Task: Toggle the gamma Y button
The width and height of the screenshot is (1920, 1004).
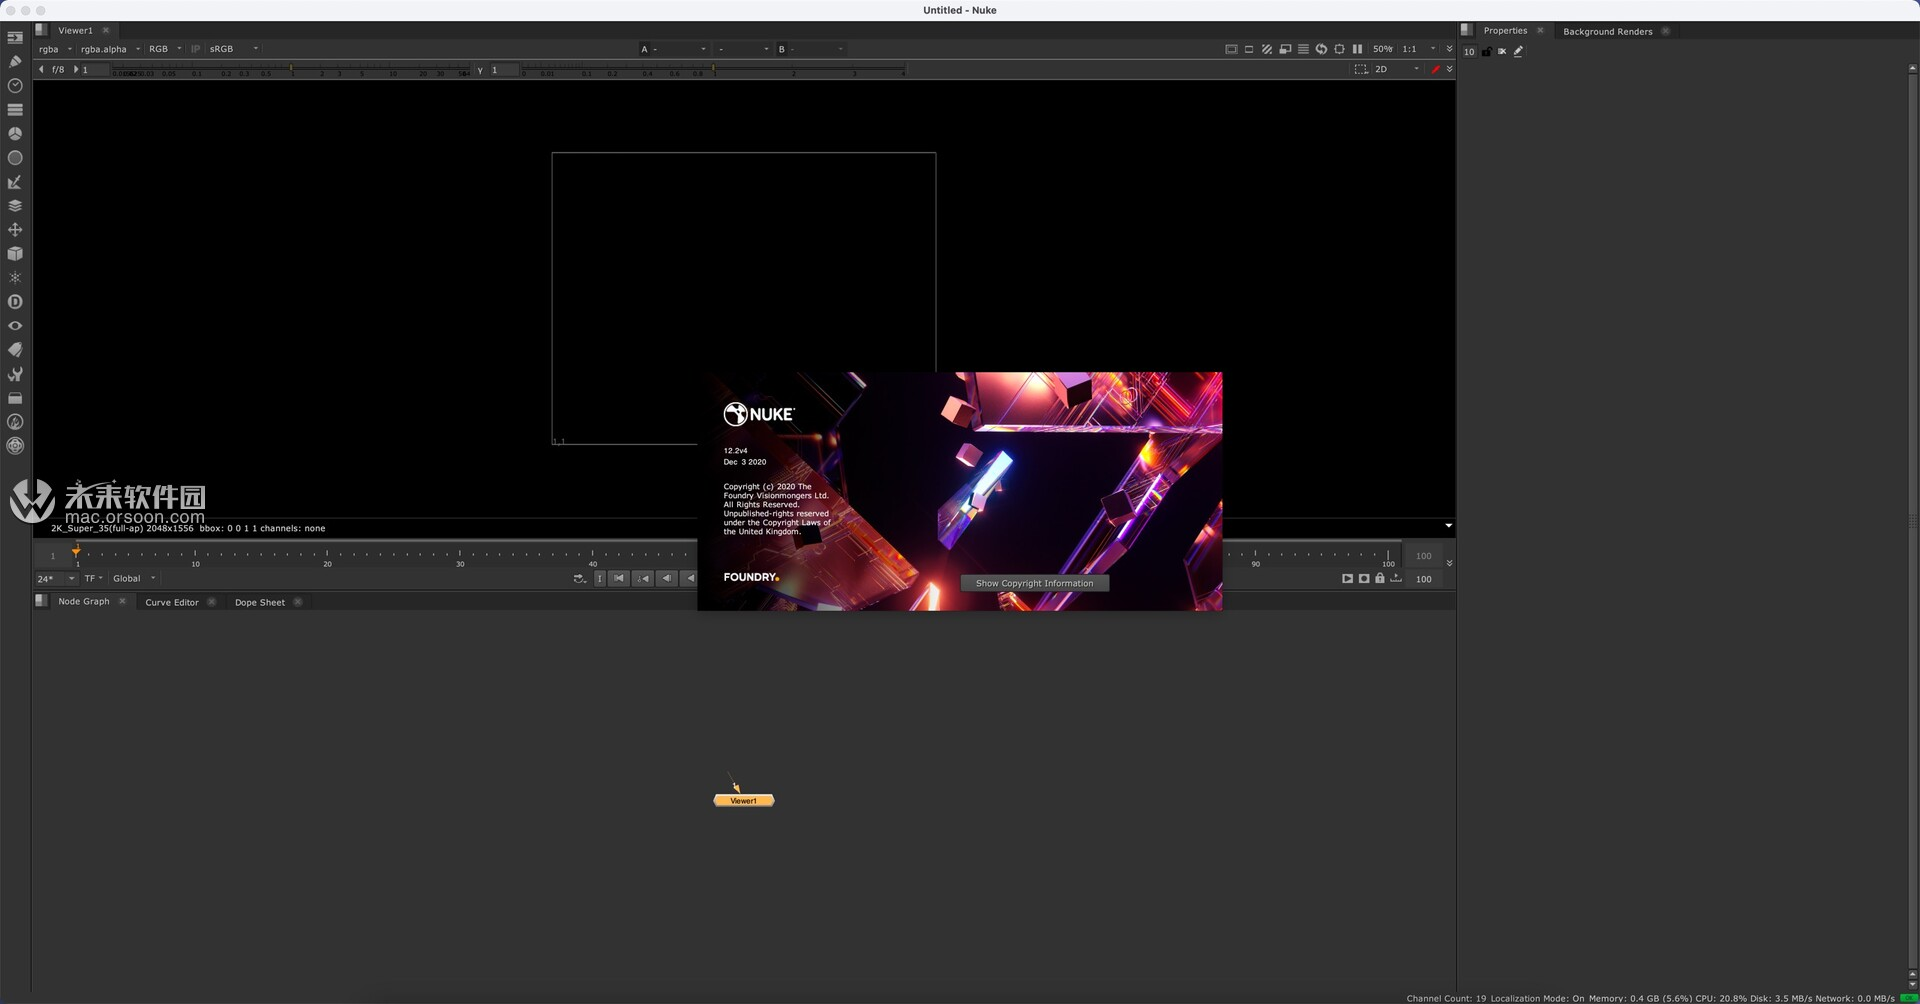Action: coord(480,70)
